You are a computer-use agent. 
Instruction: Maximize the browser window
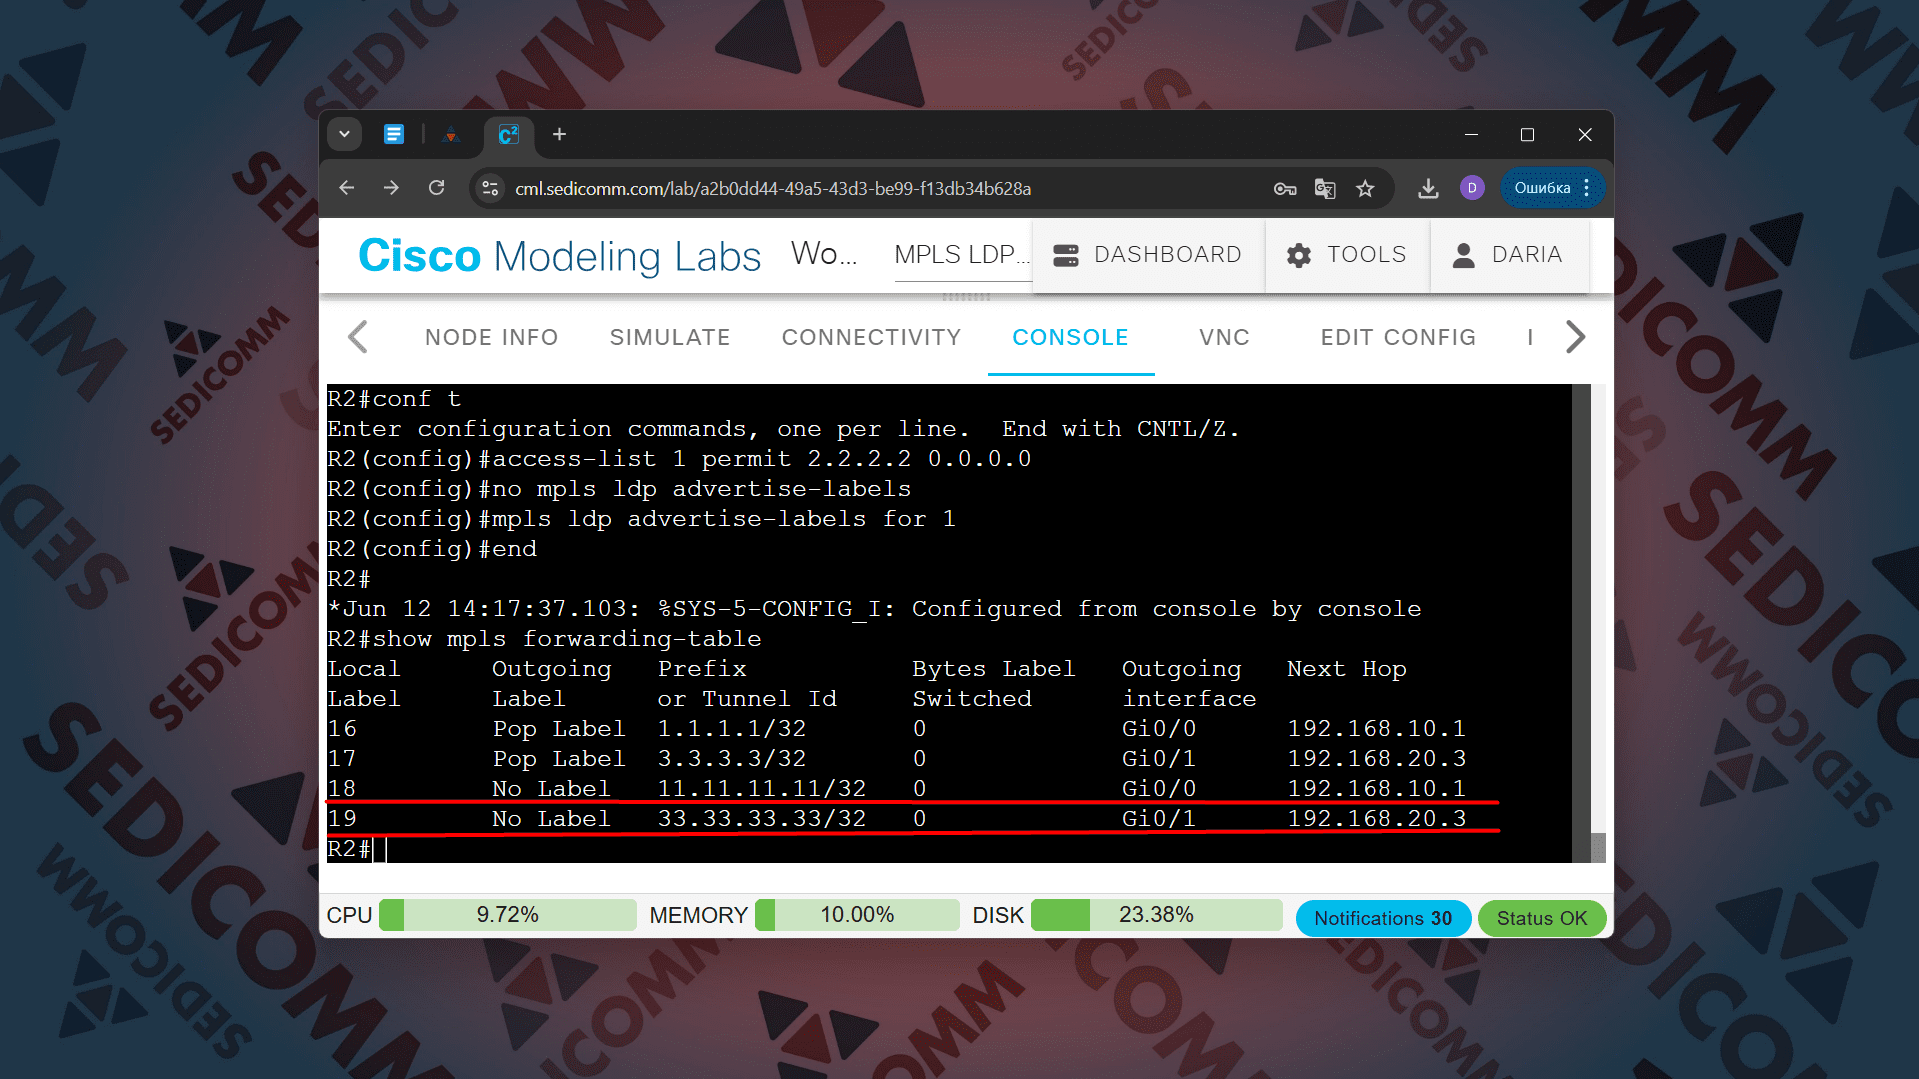point(1527,134)
